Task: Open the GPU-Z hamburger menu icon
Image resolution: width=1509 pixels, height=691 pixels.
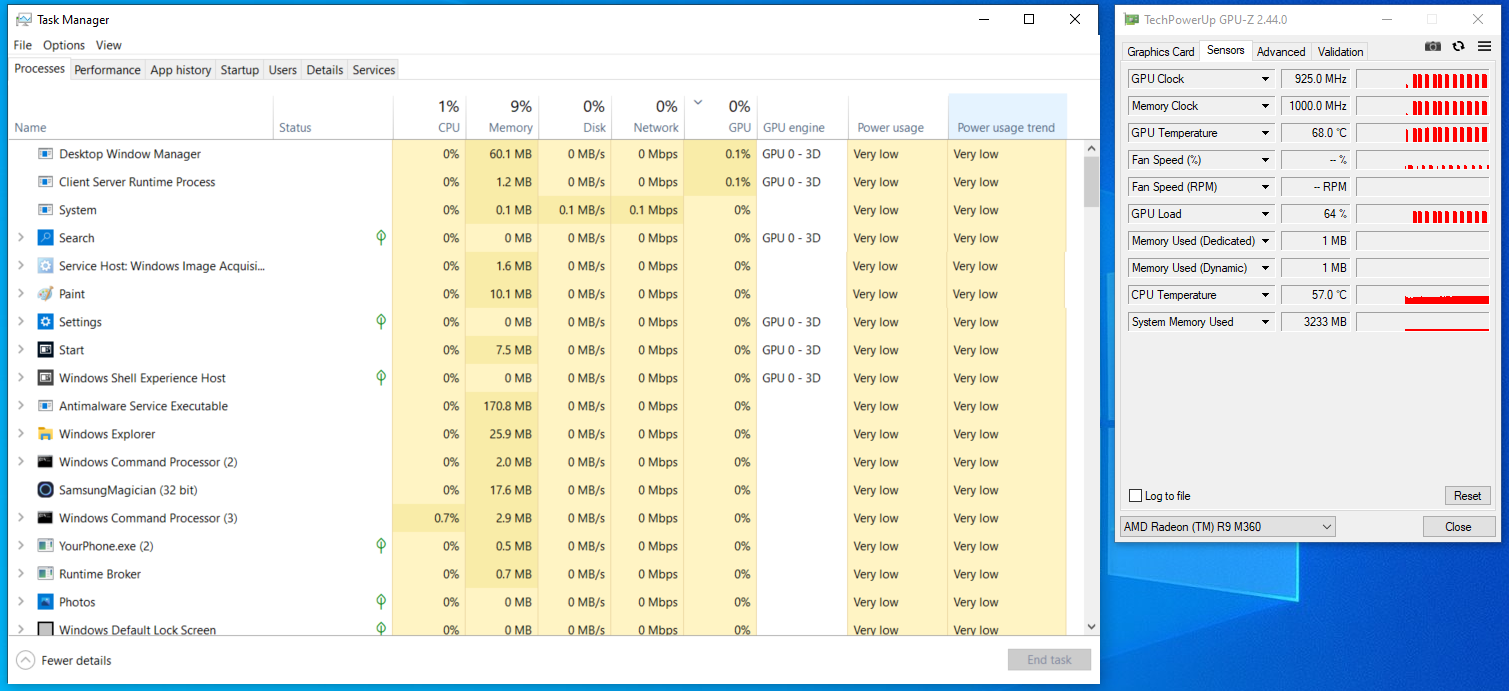Action: click(x=1484, y=46)
